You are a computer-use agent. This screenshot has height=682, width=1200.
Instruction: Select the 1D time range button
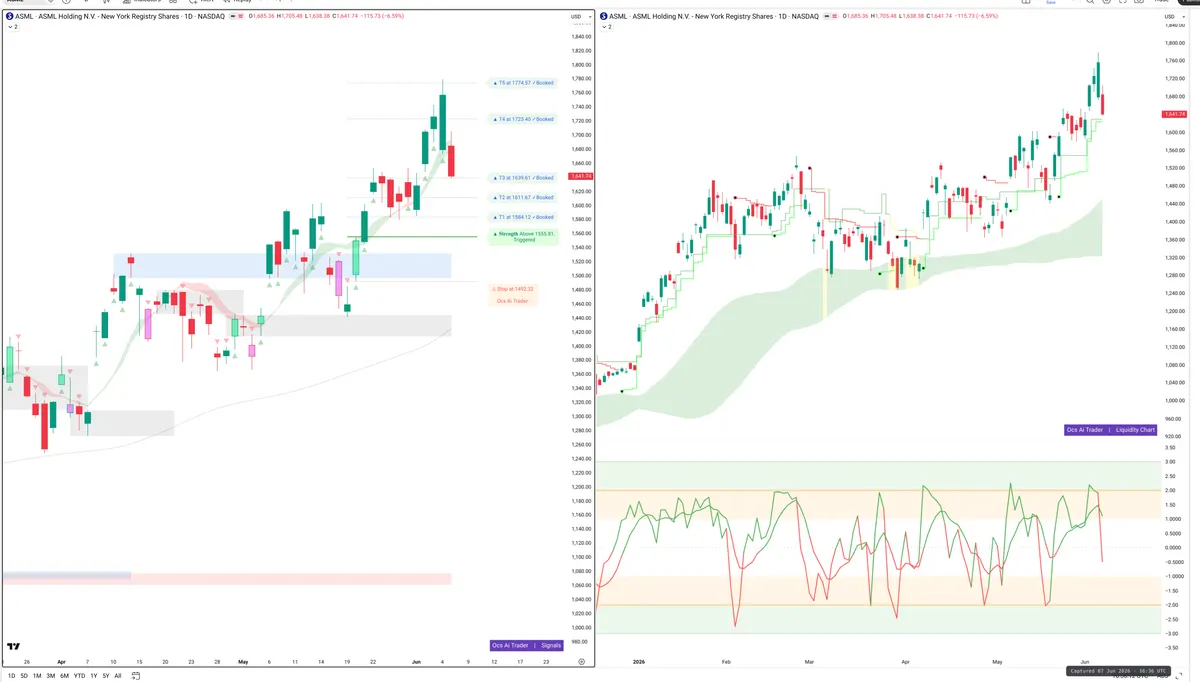point(11,676)
